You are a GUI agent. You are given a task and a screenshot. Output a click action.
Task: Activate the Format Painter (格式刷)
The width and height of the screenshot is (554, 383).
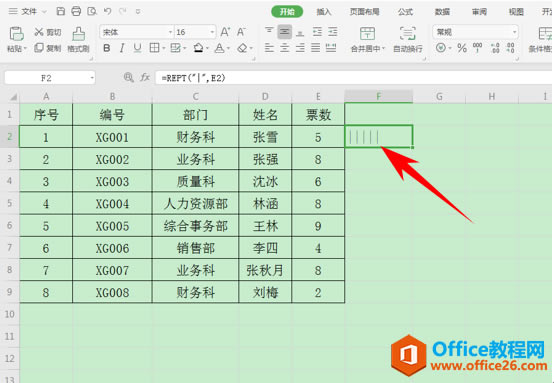(x=78, y=39)
